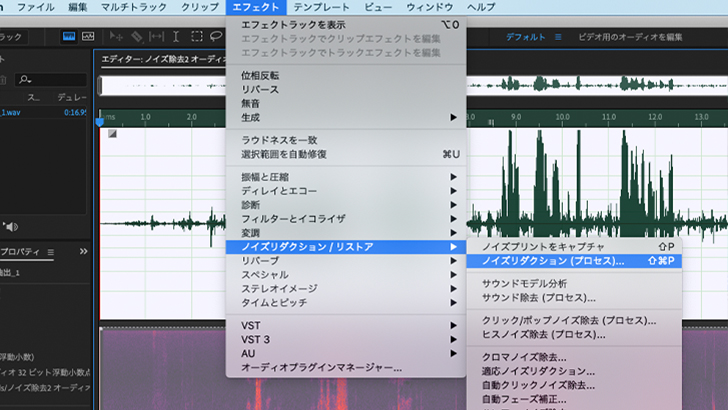Open the マルチトラック menu
This screenshot has width=728, height=410.
(134, 7)
